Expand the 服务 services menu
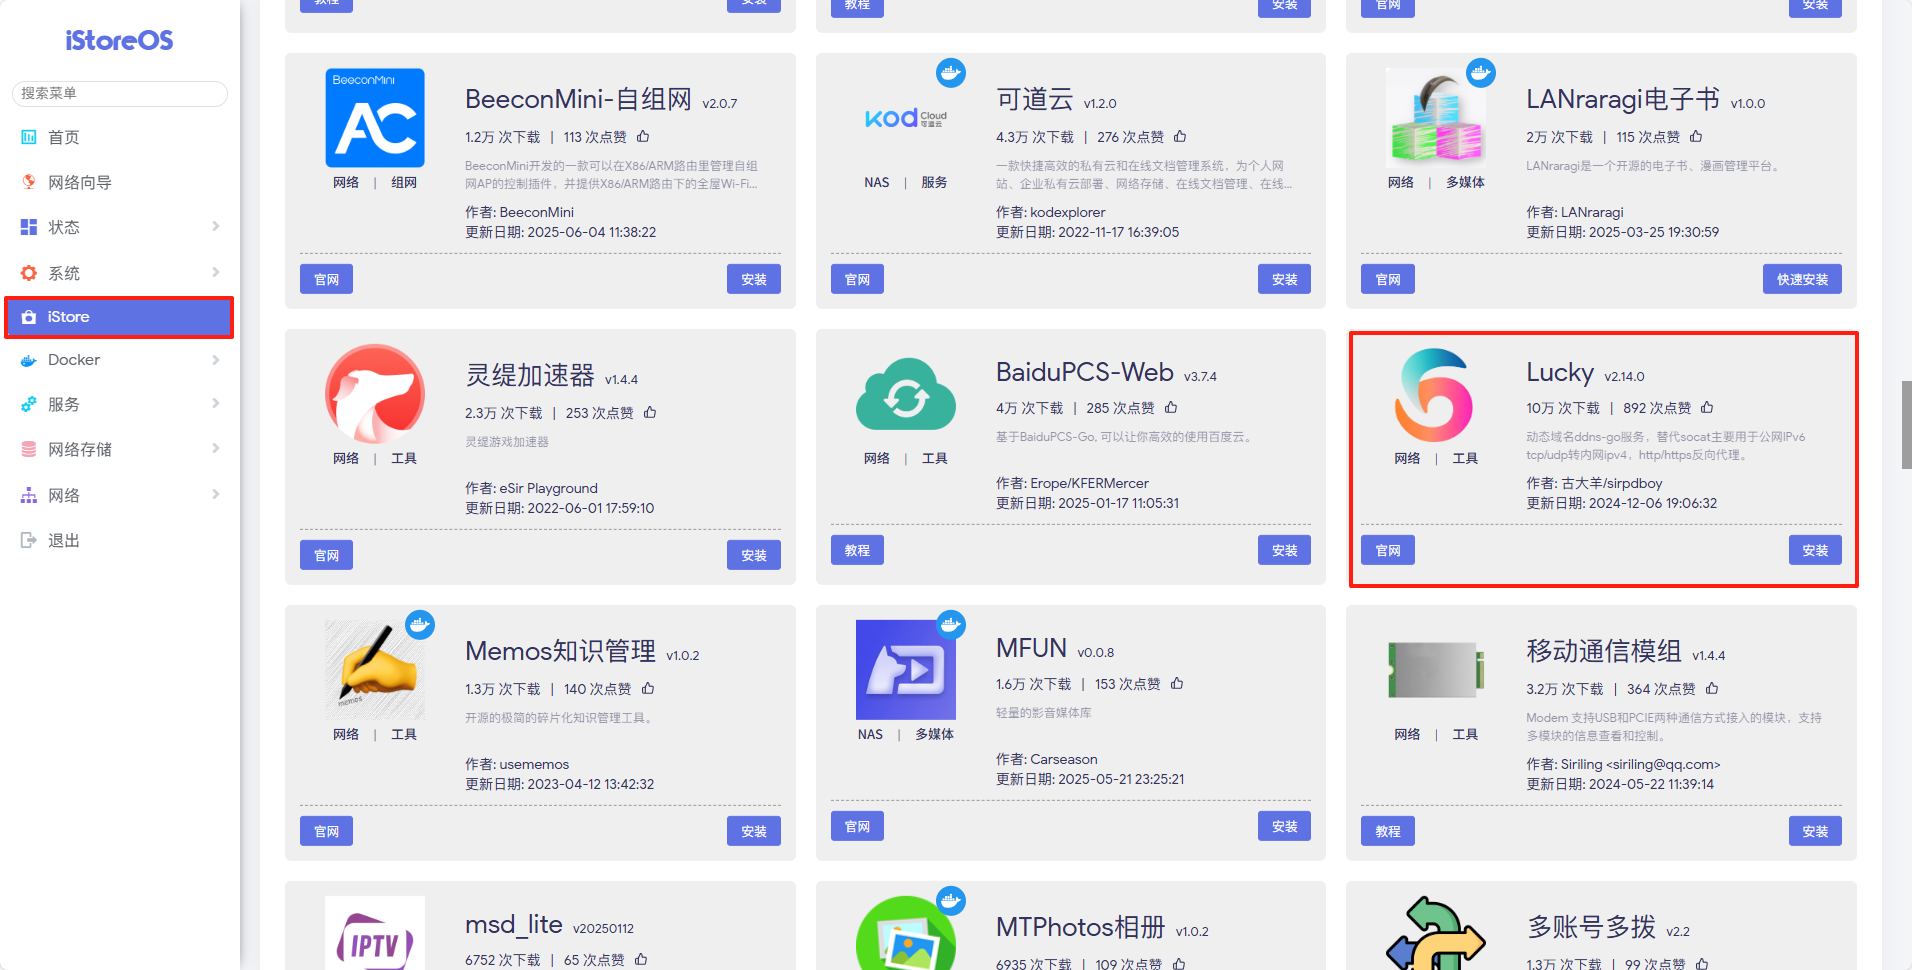Screen dimensions: 1912x970 pos(120,404)
